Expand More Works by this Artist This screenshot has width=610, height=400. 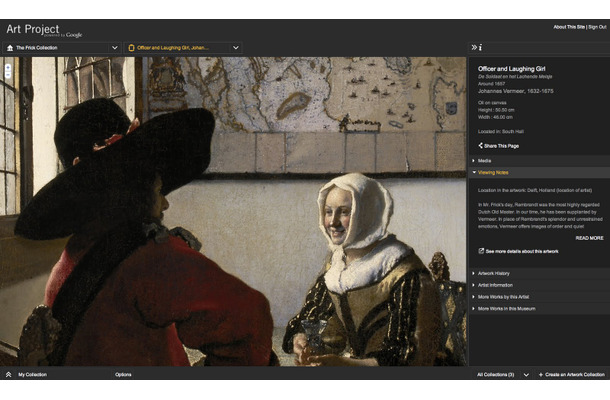(x=539, y=297)
